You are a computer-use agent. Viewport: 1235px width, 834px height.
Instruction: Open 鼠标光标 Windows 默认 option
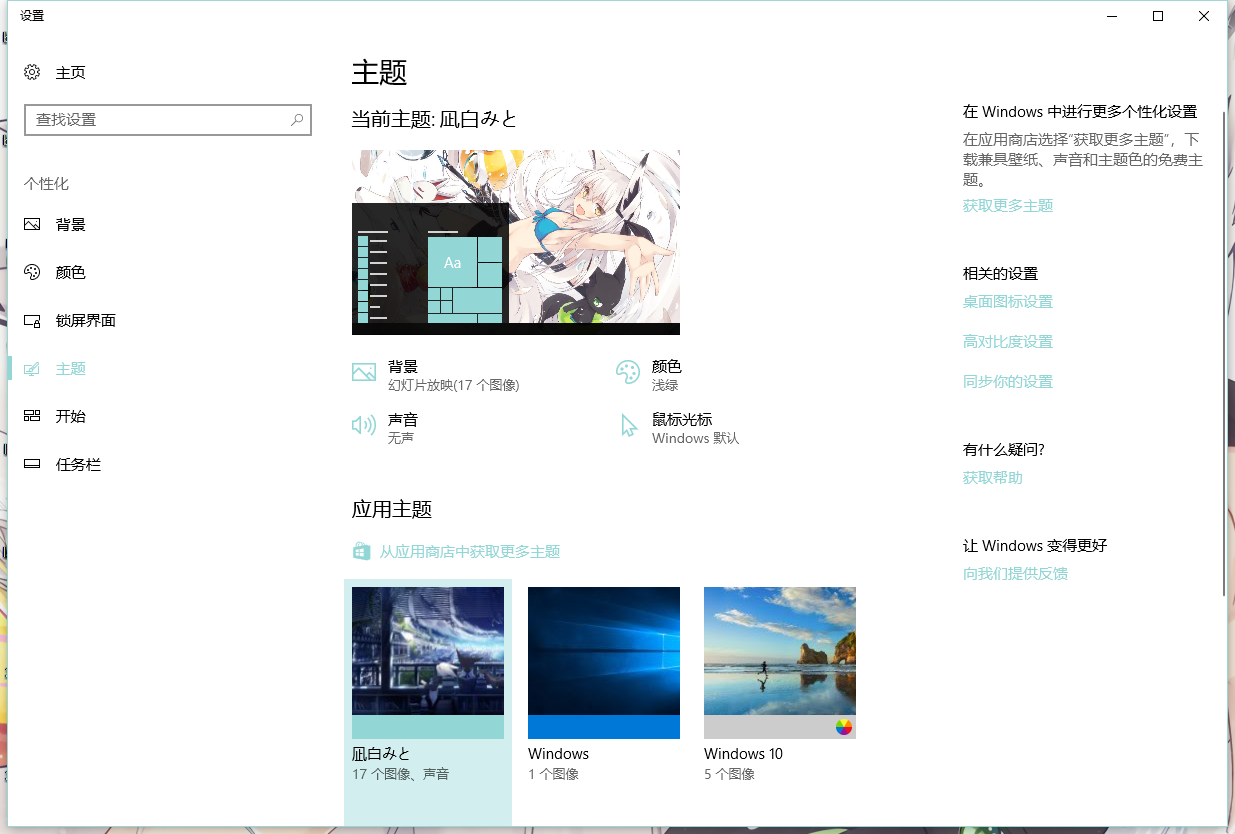[680, 428]
